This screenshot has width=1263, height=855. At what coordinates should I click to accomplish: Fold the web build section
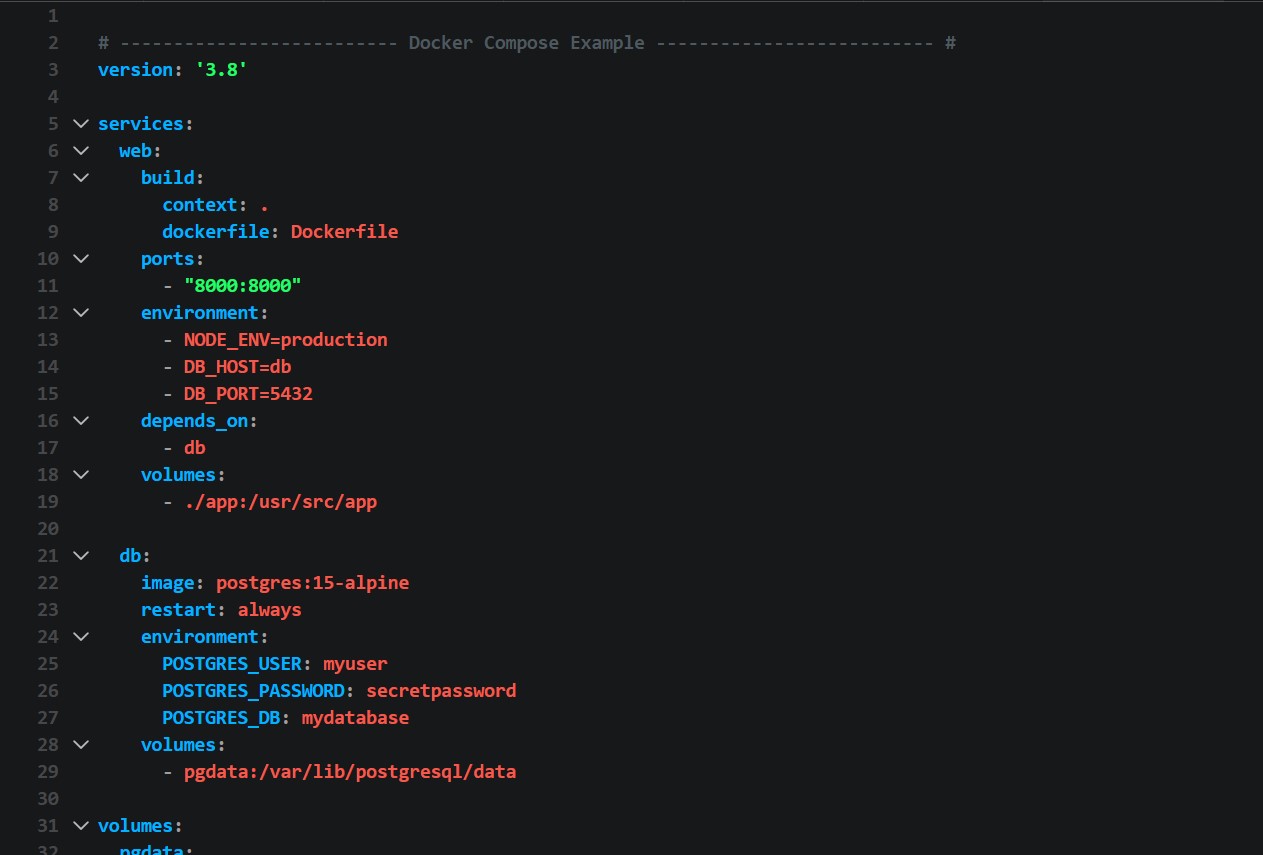[80, 178]
